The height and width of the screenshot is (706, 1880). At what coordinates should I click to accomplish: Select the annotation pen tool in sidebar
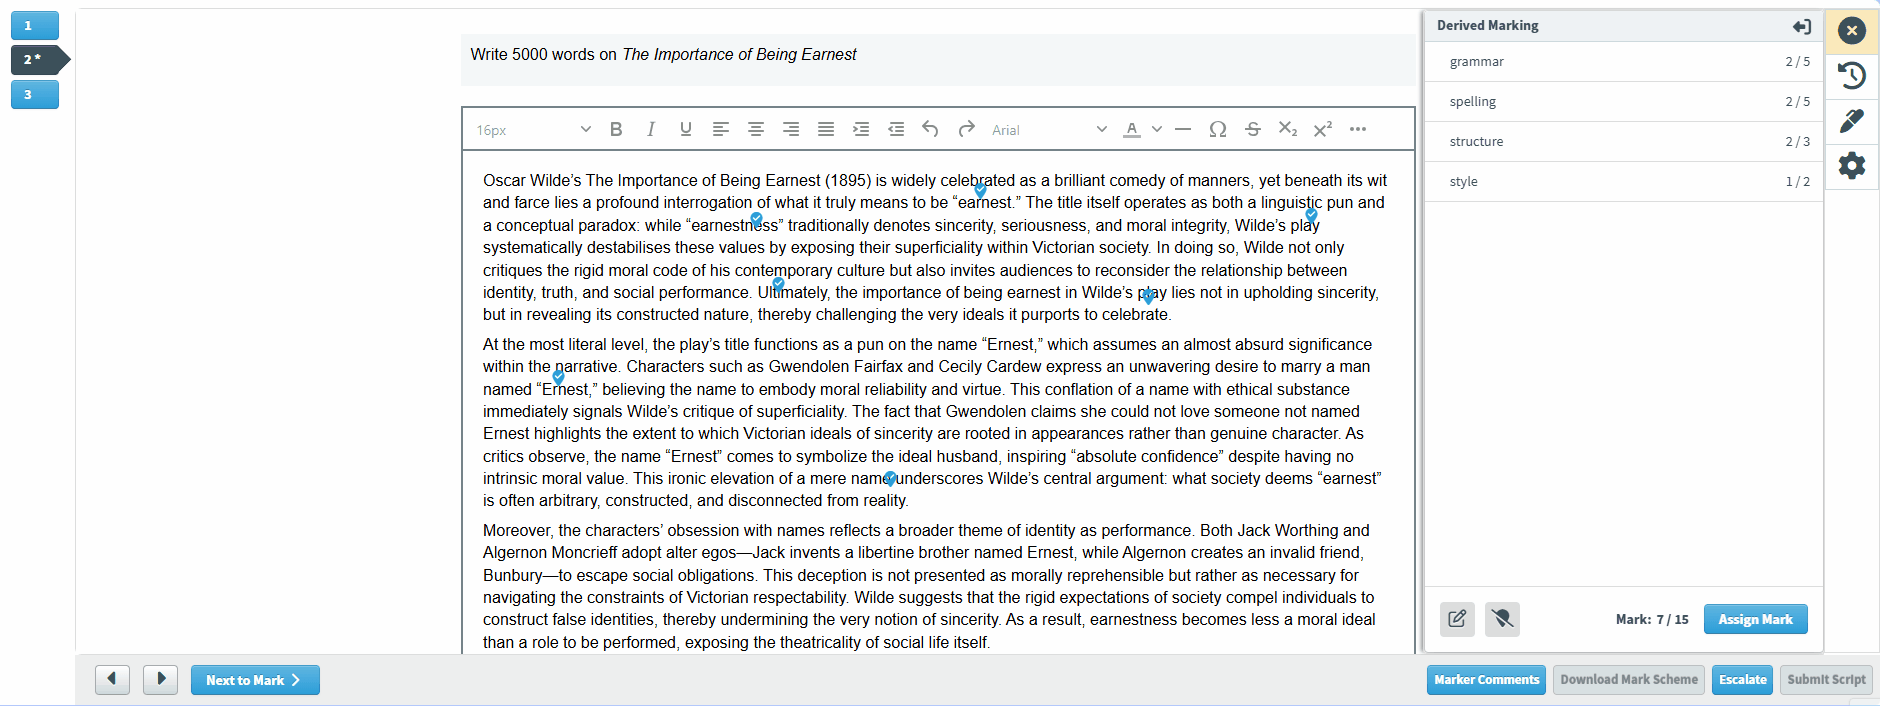[x=1852, y=121]
